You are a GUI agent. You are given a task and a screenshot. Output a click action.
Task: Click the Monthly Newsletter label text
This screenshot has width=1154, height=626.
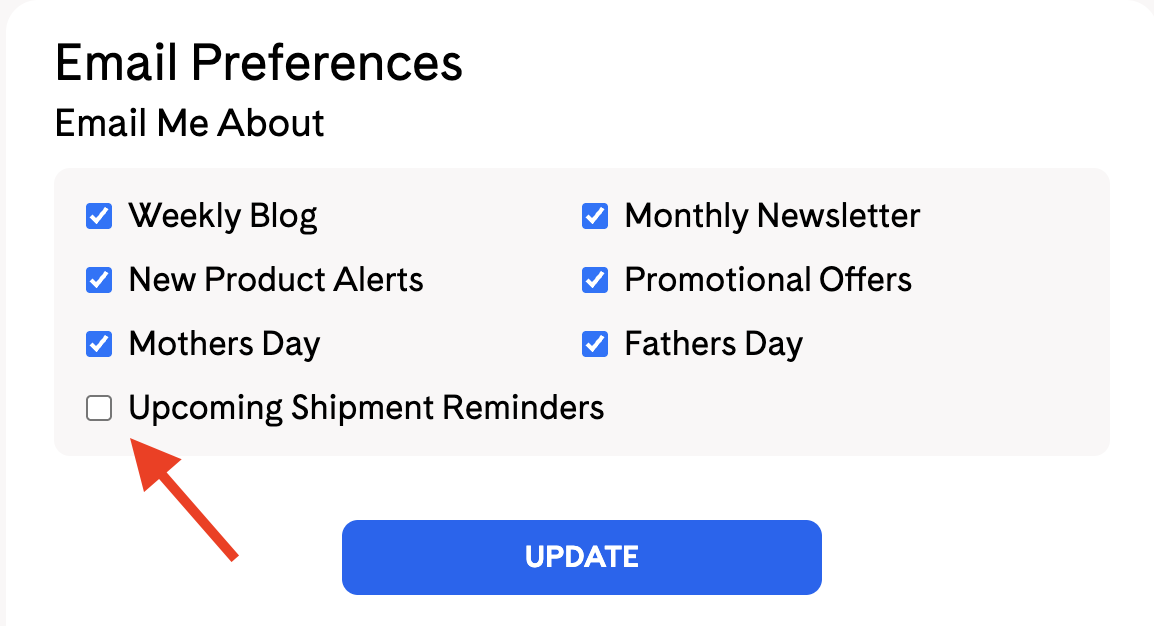(772, 216)
